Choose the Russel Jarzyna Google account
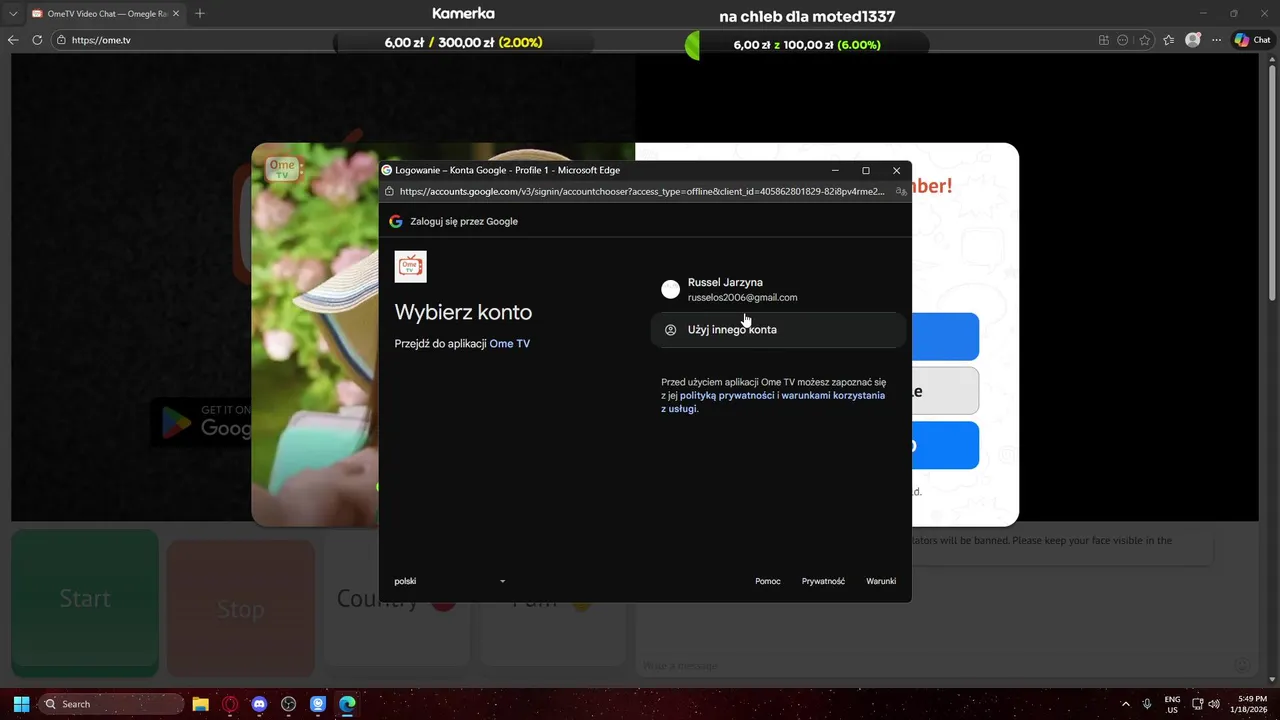Image resolution: width=1280 pixels, height=720 pixels. coord(778,290)
